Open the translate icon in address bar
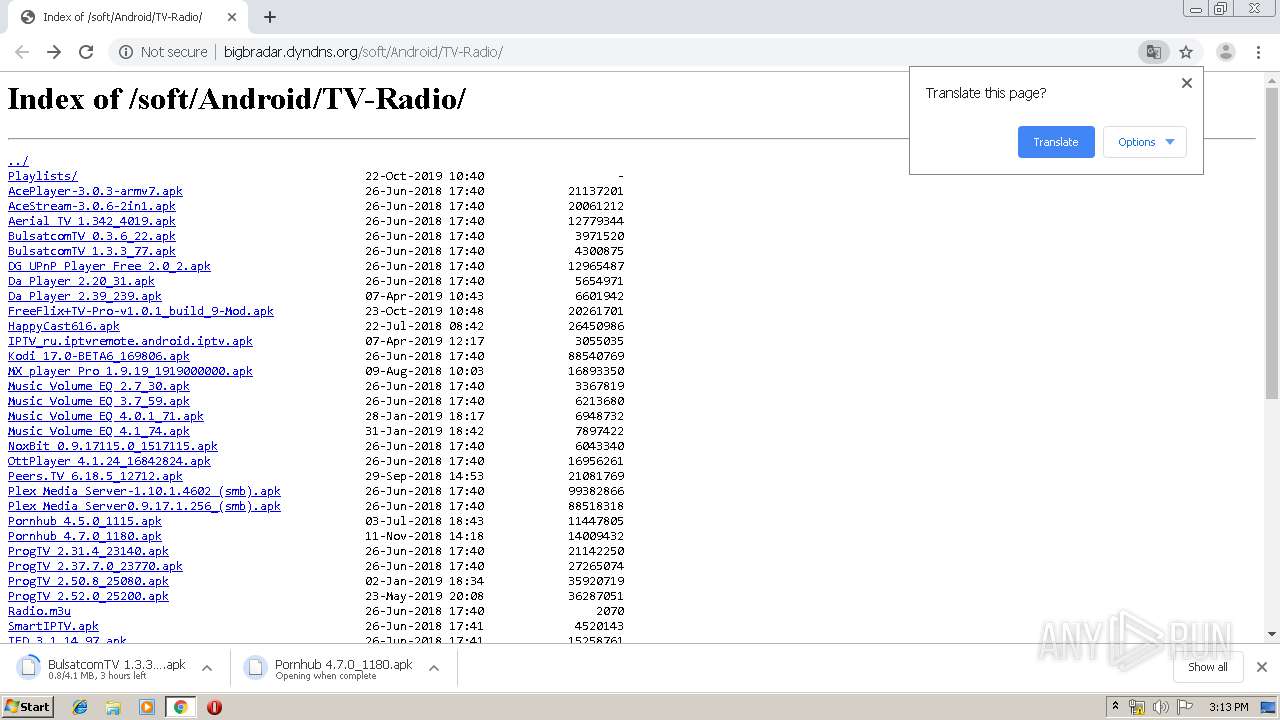 pos(1154,52)
